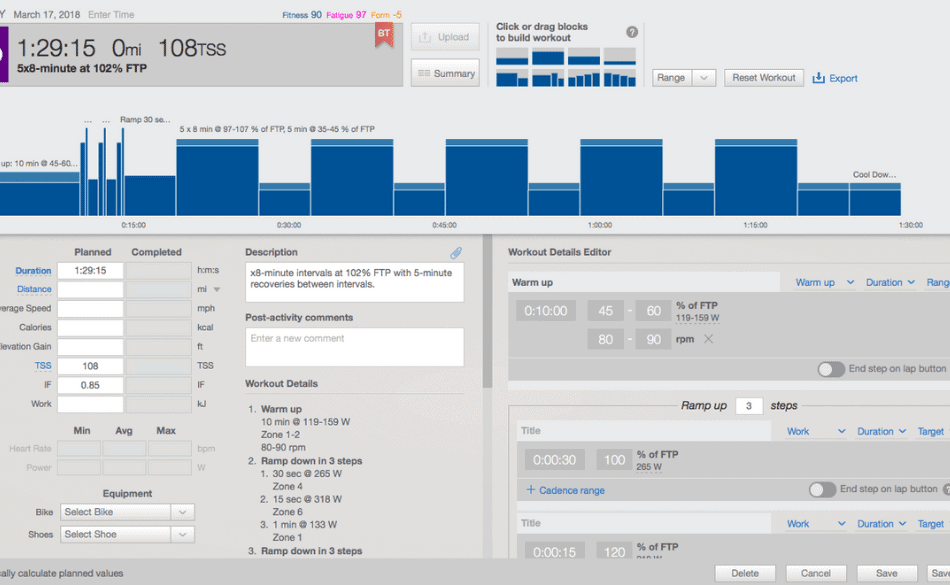
Task: Add the ascending ramp-up block
Action: (583, 78)
